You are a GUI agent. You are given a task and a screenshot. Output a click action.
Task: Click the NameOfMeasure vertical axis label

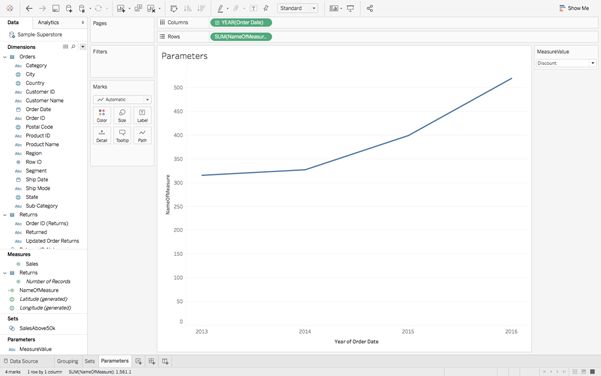click(167, 195)
